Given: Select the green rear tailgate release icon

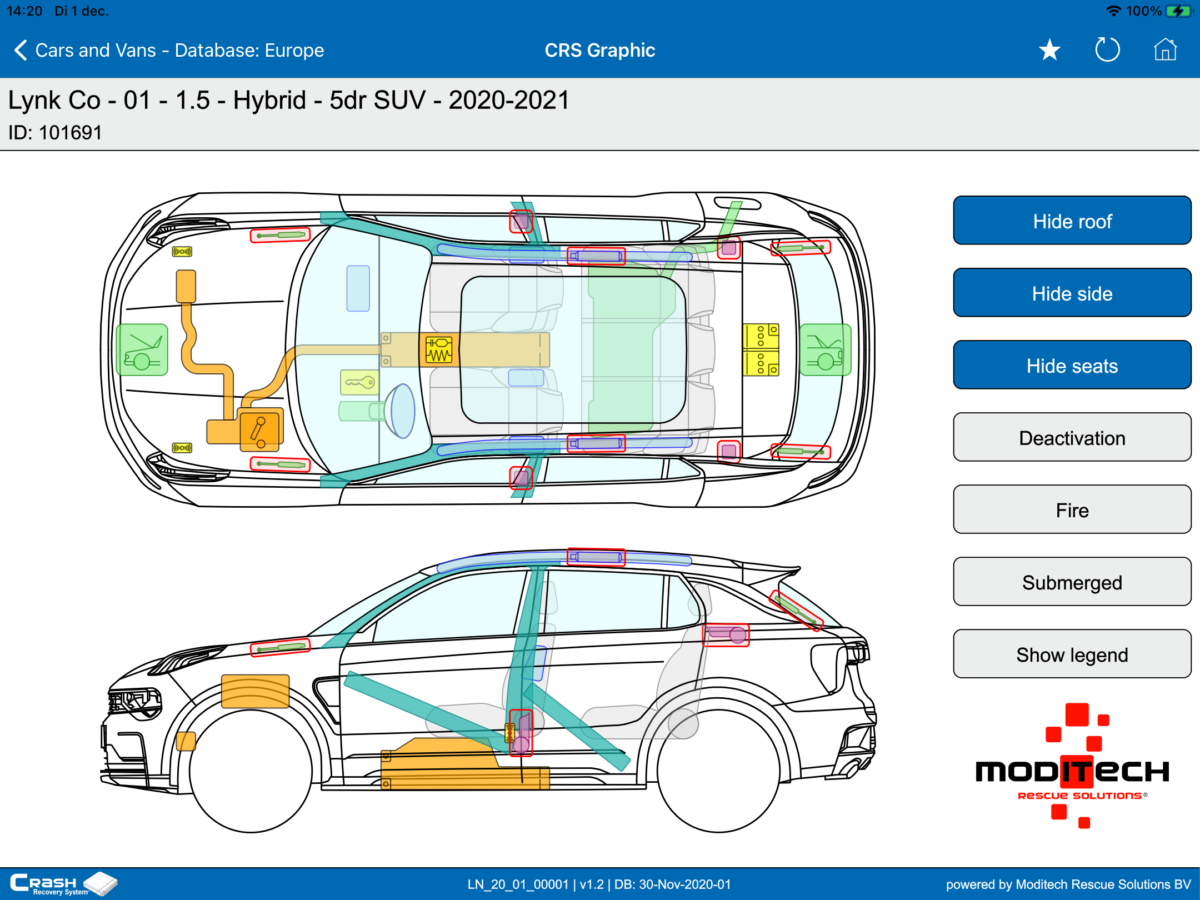Looking at the screenshot, I should pos(825,349).
